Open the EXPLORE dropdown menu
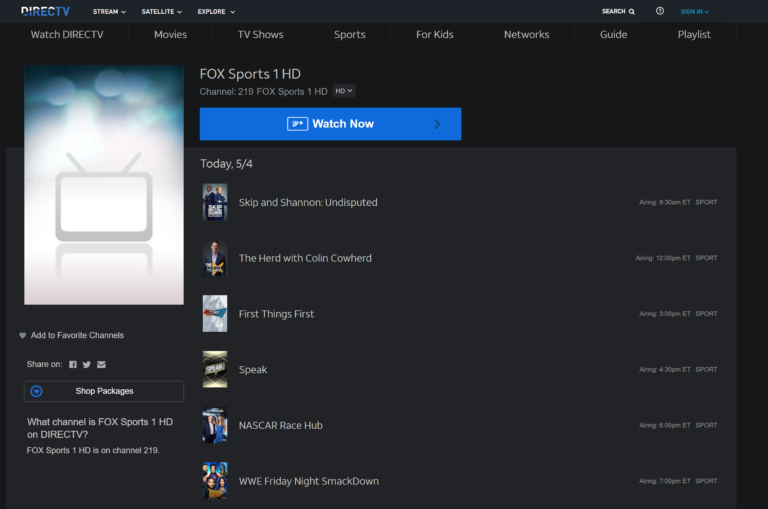This screenshot has height=509, width=768. [x=216, y=12]
